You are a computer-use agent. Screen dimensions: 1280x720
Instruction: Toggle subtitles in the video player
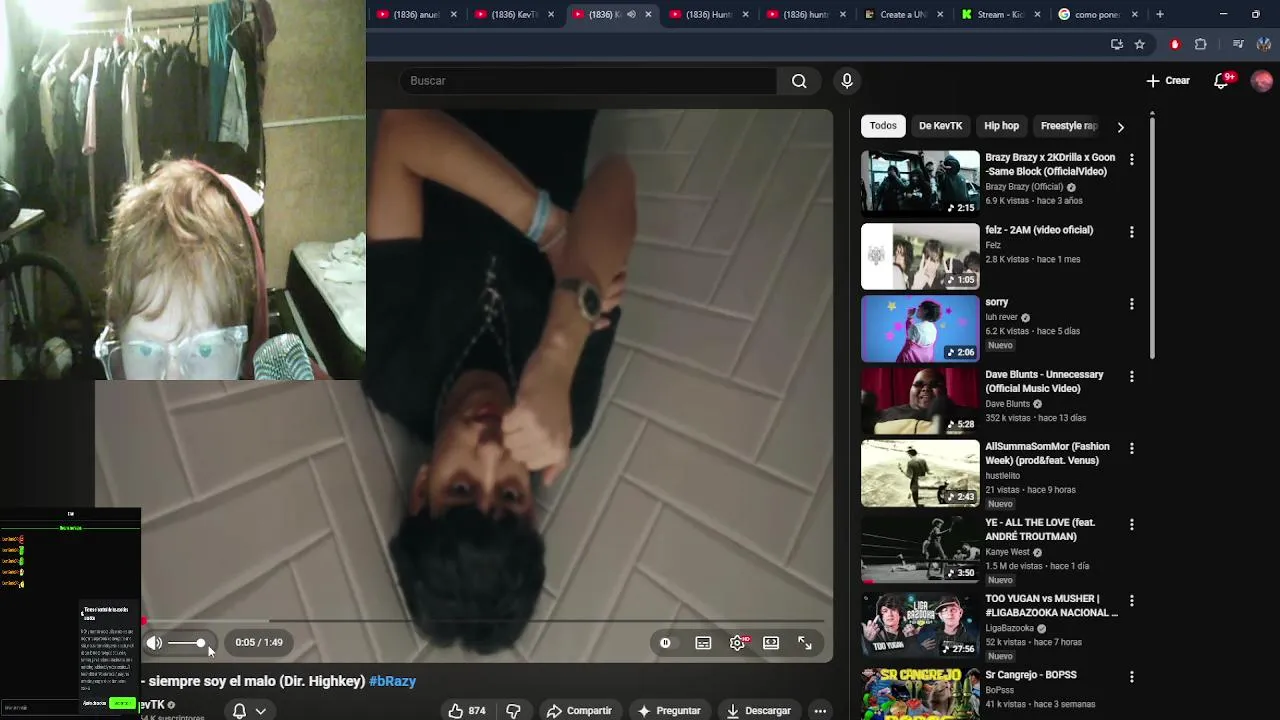click(x=703, y=643)
